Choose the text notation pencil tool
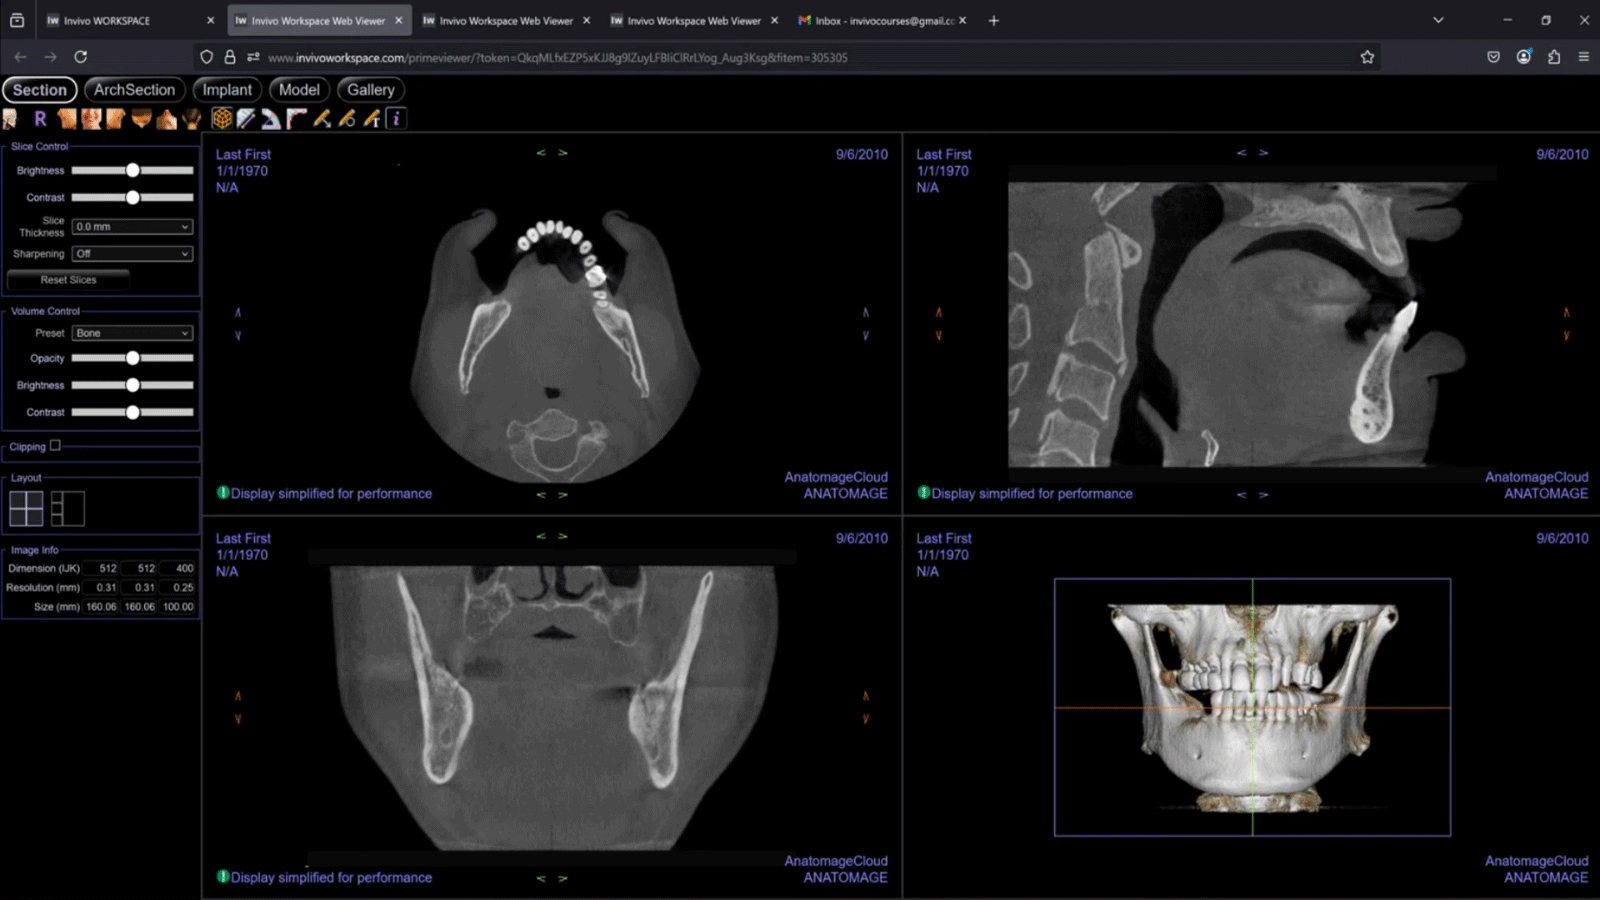 tap(372, 119)
